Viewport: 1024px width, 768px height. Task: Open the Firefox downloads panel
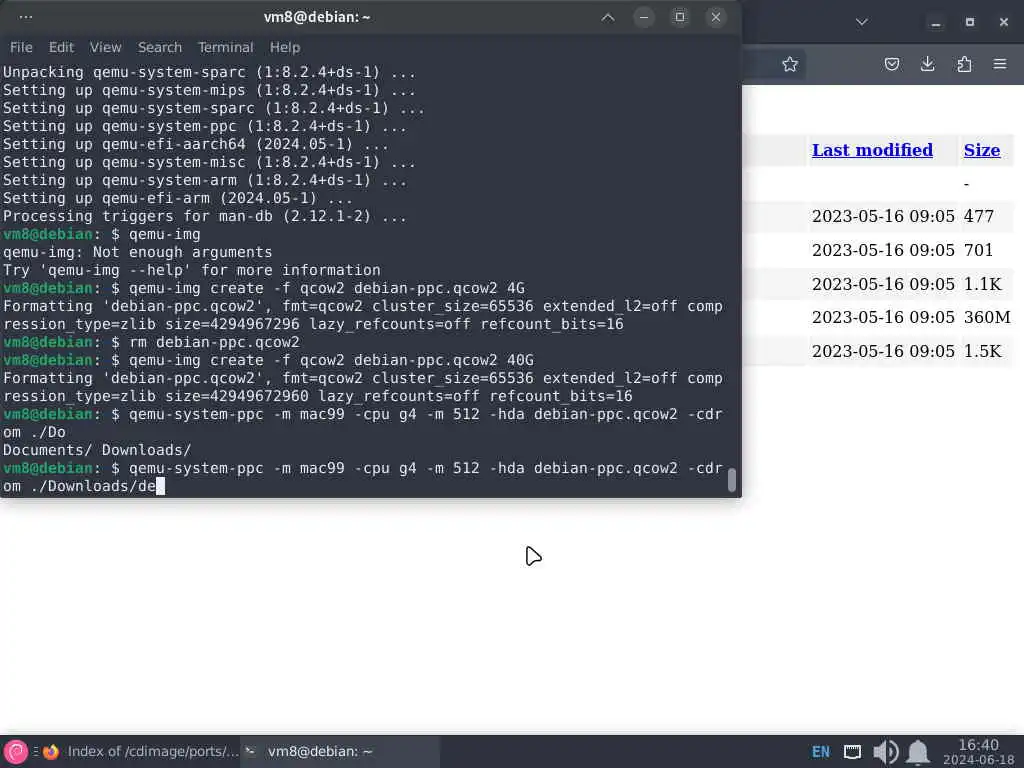[x=927, y=64]
